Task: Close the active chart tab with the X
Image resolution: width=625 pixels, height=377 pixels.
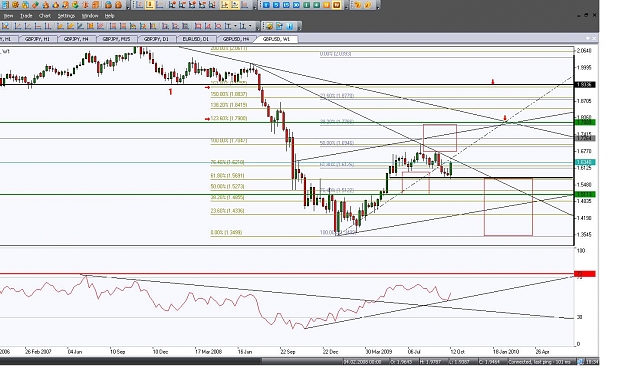Action: pyautogui.click(x=594, y=38)
